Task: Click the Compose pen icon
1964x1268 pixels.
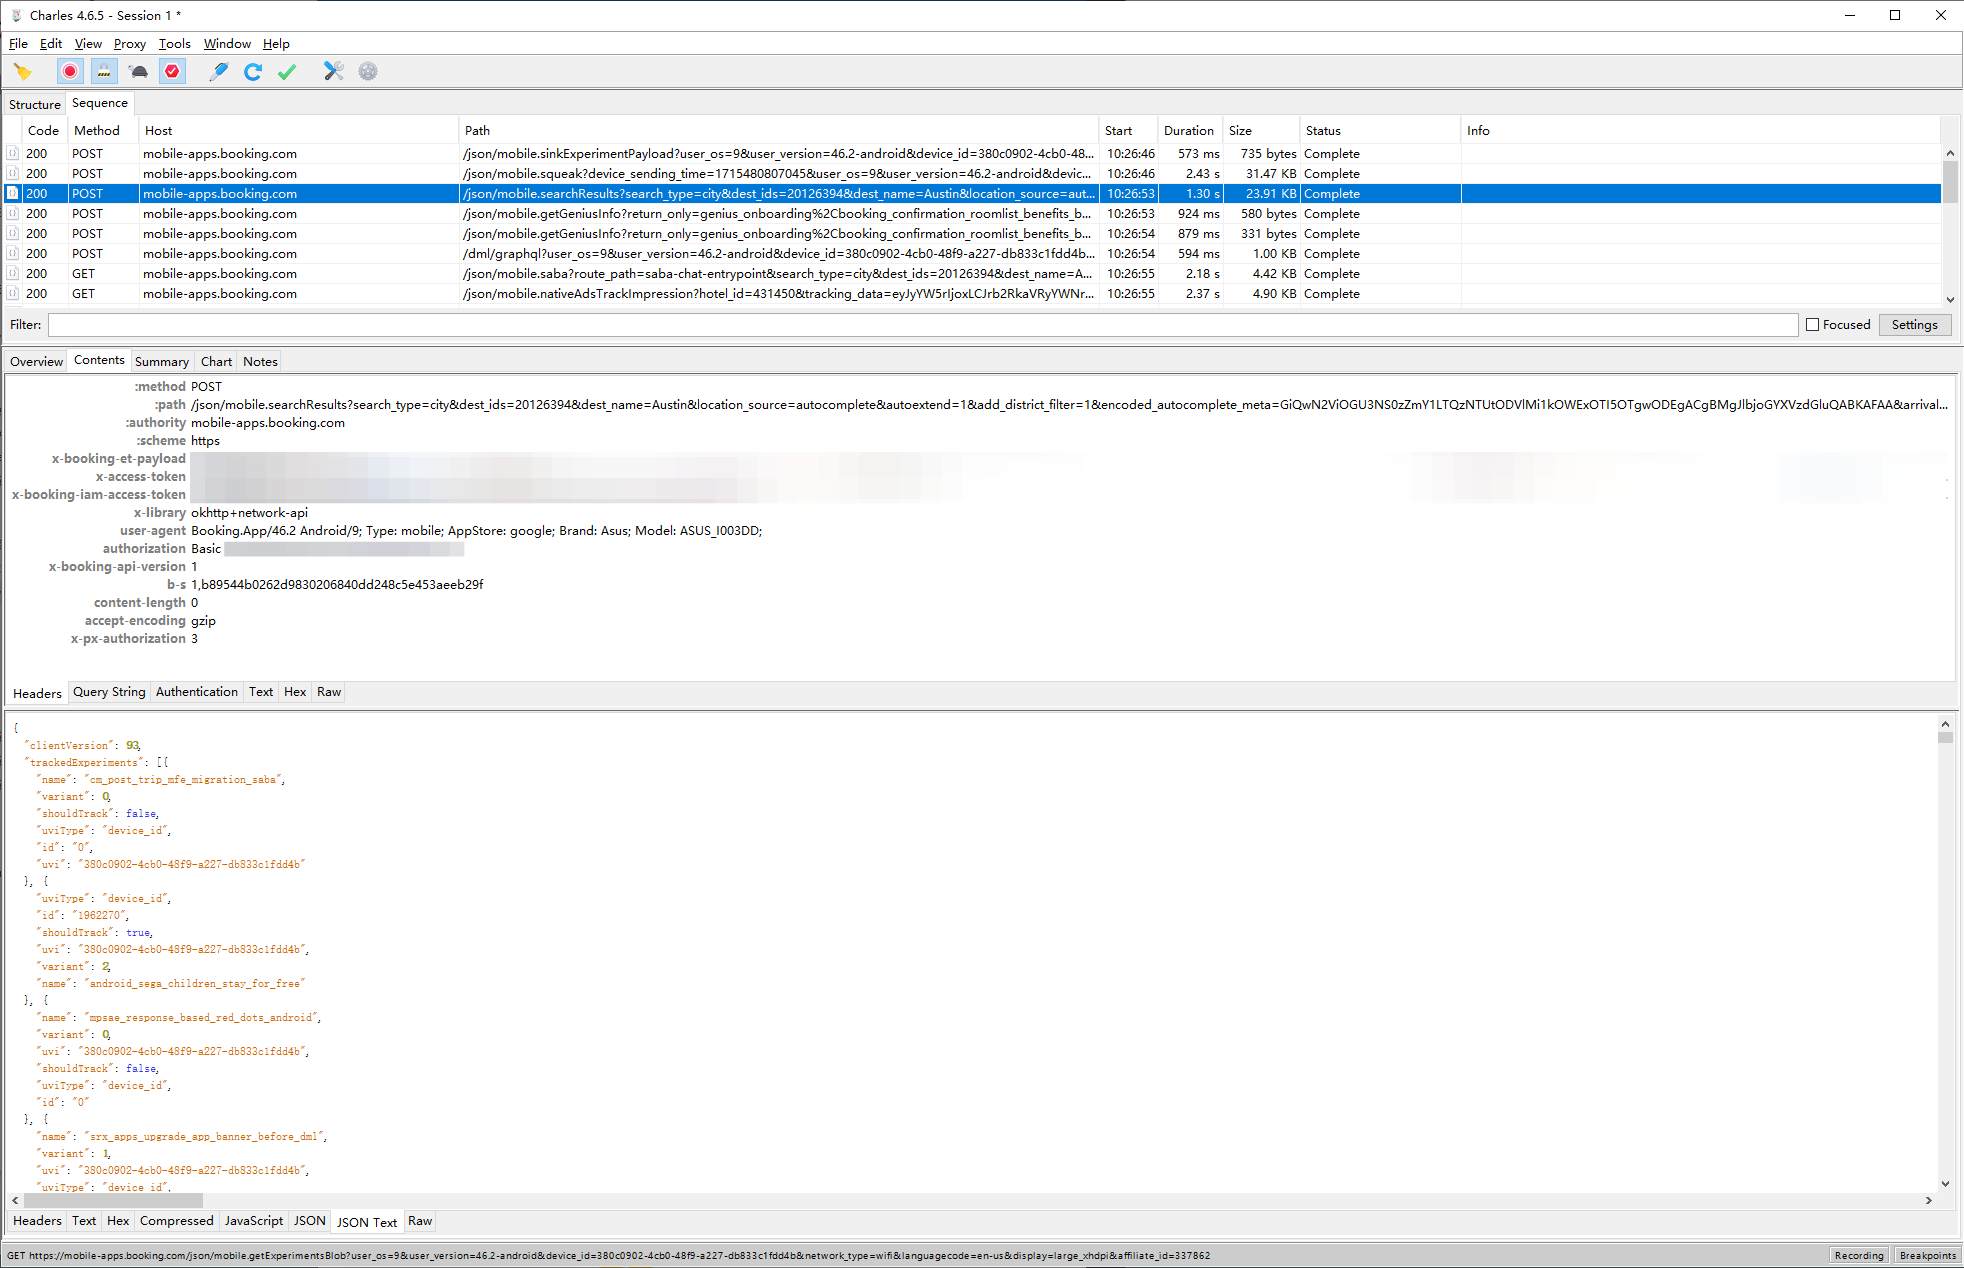Action: point(219,71)
